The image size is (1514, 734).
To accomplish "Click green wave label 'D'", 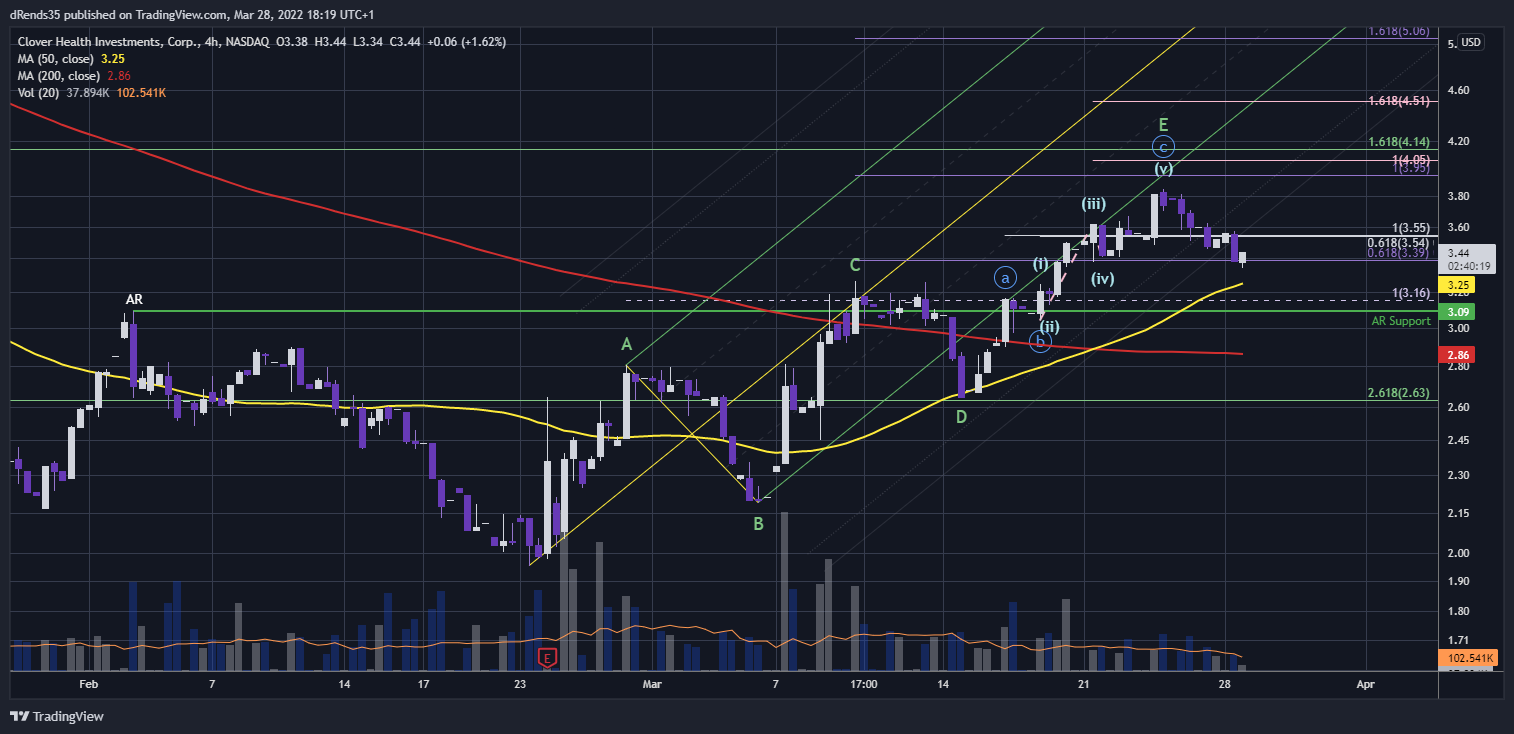I will coord(961,417).
